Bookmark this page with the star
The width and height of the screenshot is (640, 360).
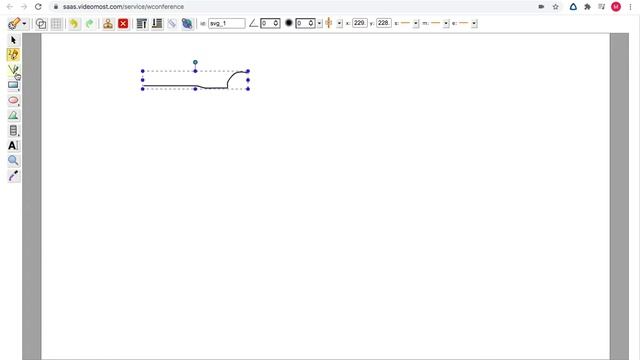[x=556, y=7]
